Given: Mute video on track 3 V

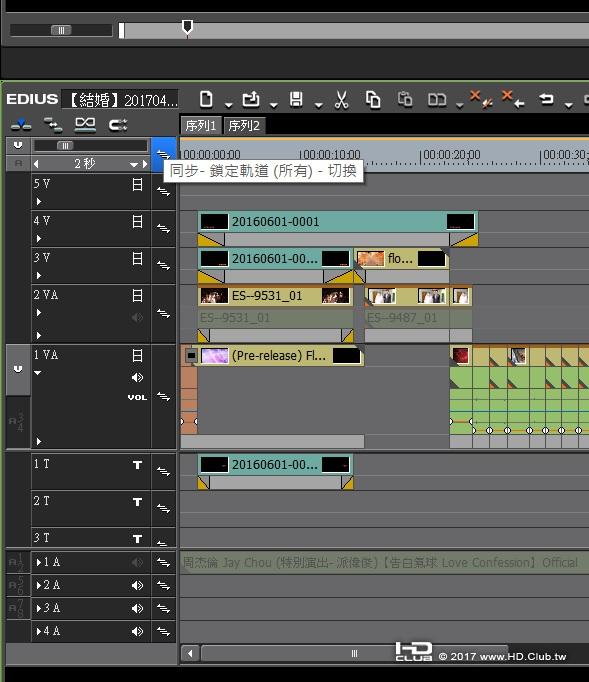Looking at the screenshot, I should 137,259.
